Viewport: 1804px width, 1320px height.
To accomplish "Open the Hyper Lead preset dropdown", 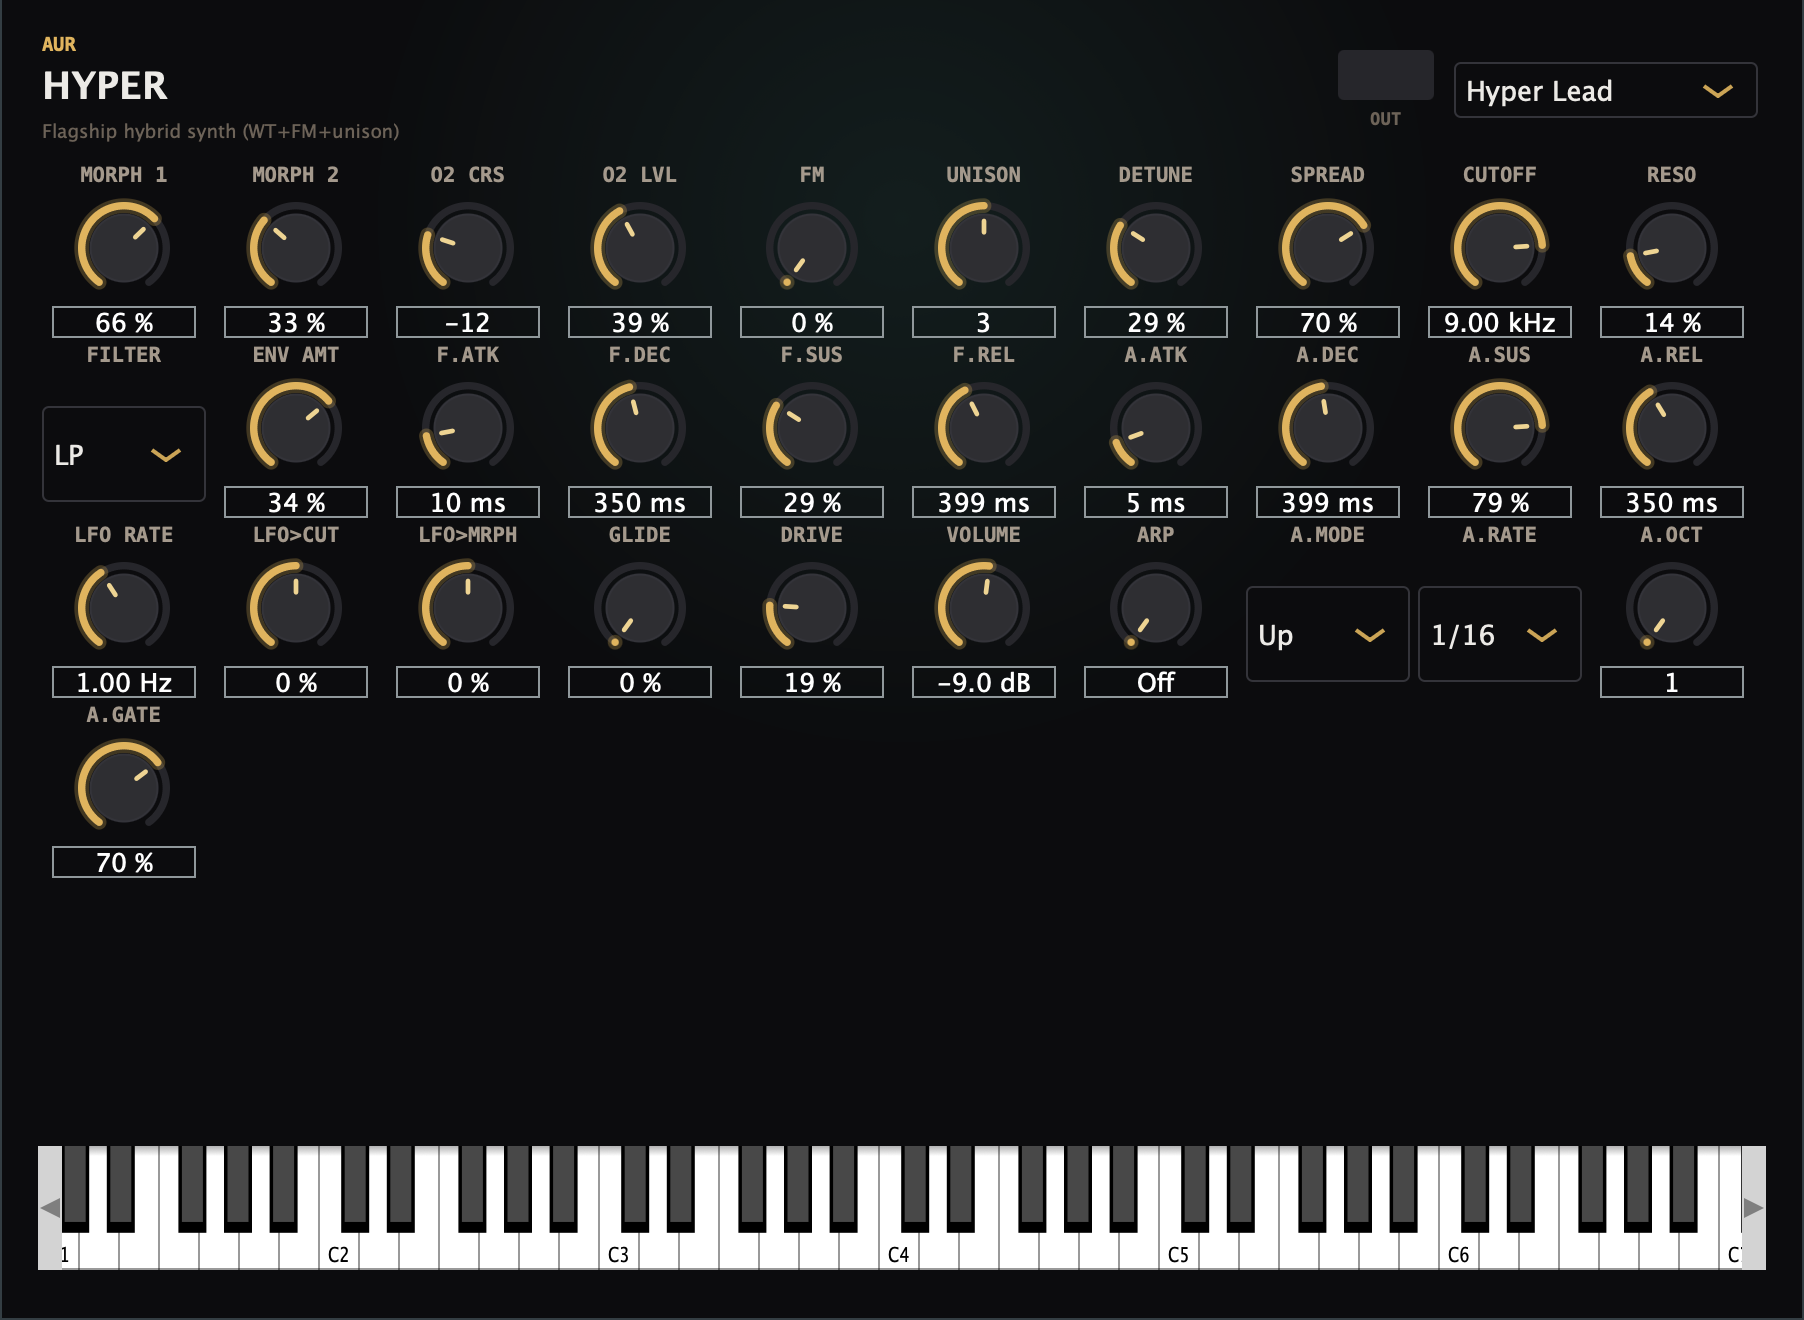I will (x=1605, y=90).
